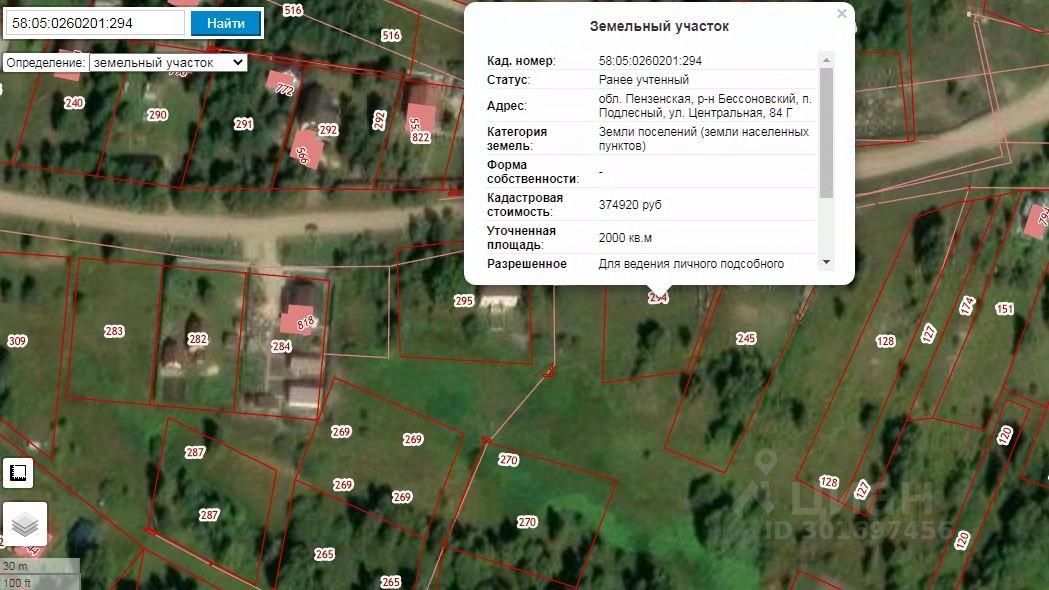Open the map layers panel icon
The image size is (1049, 590).
tap(25, 524)
